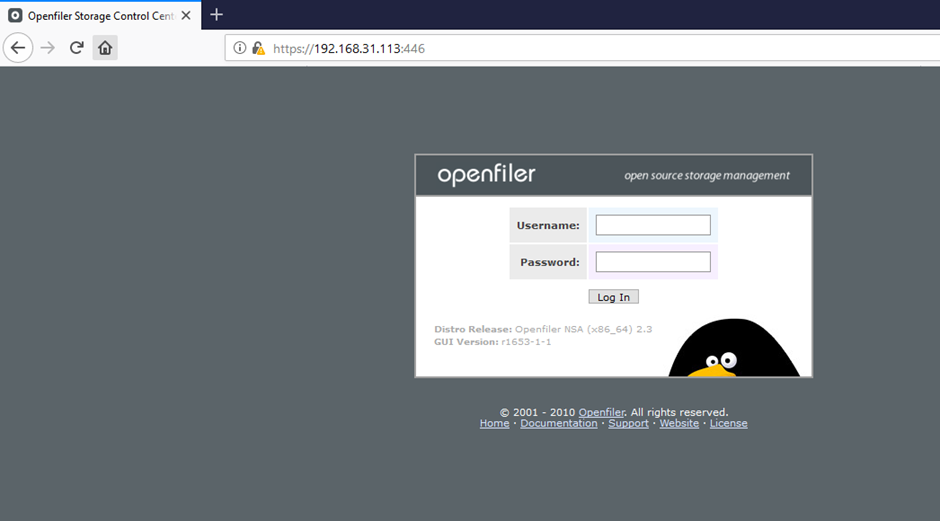940x521 pixels.
Task: Open the Website footer link
Action: 679,423
